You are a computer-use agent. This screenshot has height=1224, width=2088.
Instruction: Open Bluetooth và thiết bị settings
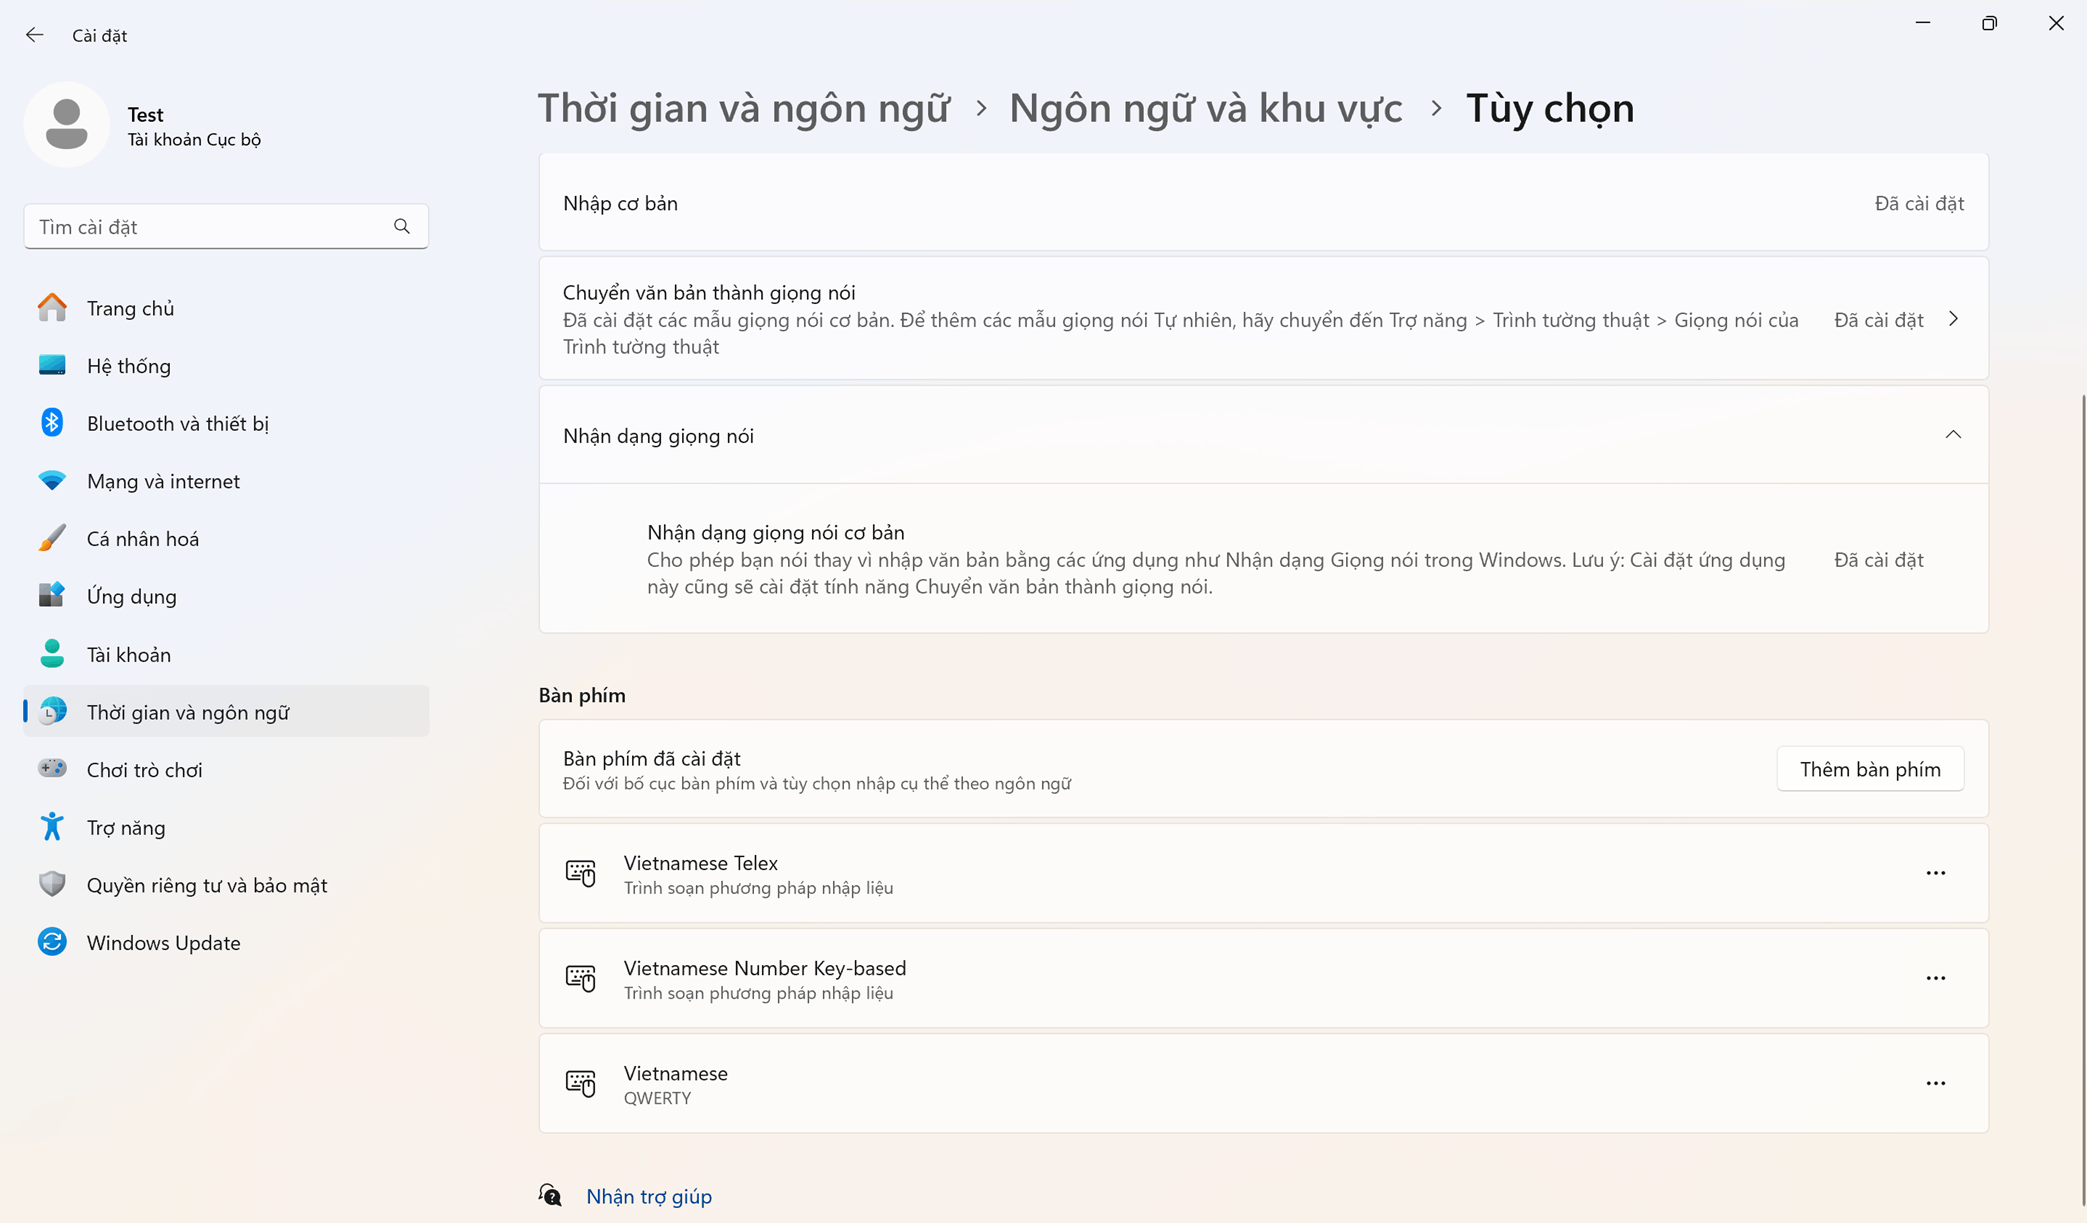point(177,424)
